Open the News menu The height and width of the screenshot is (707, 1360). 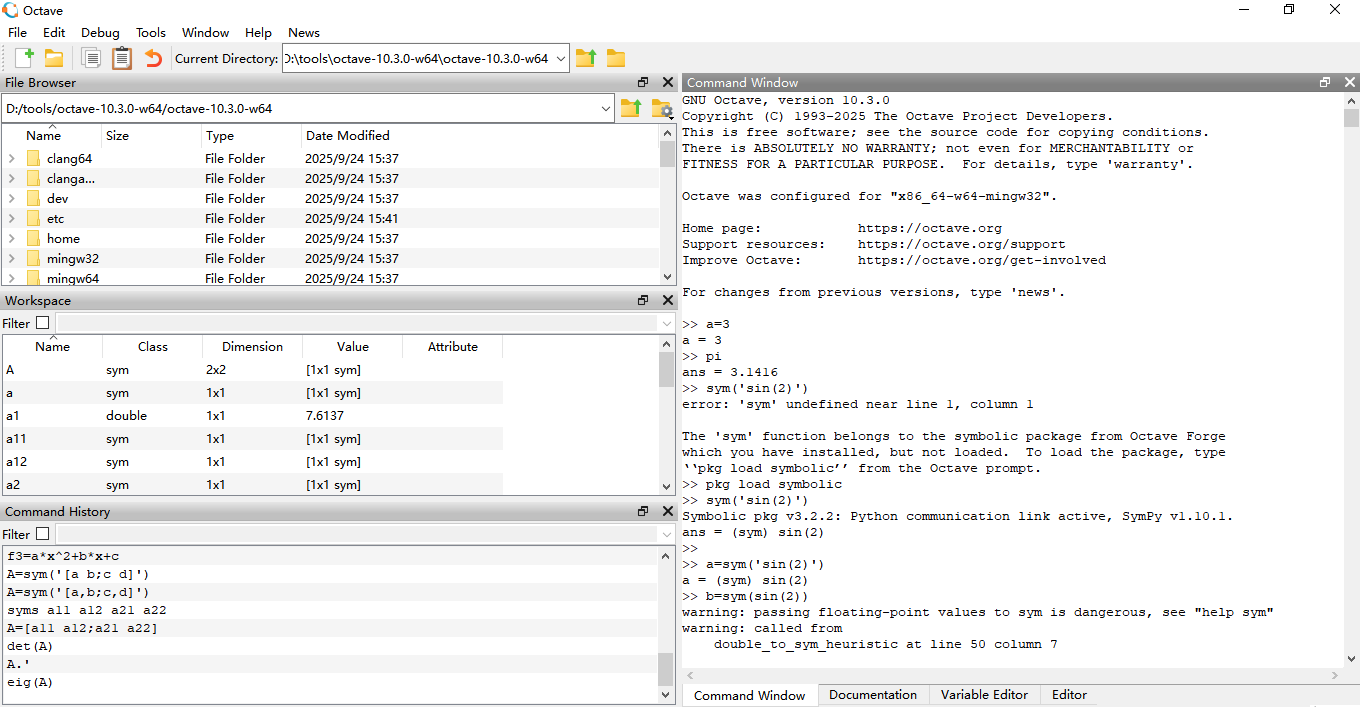[304, 32]
